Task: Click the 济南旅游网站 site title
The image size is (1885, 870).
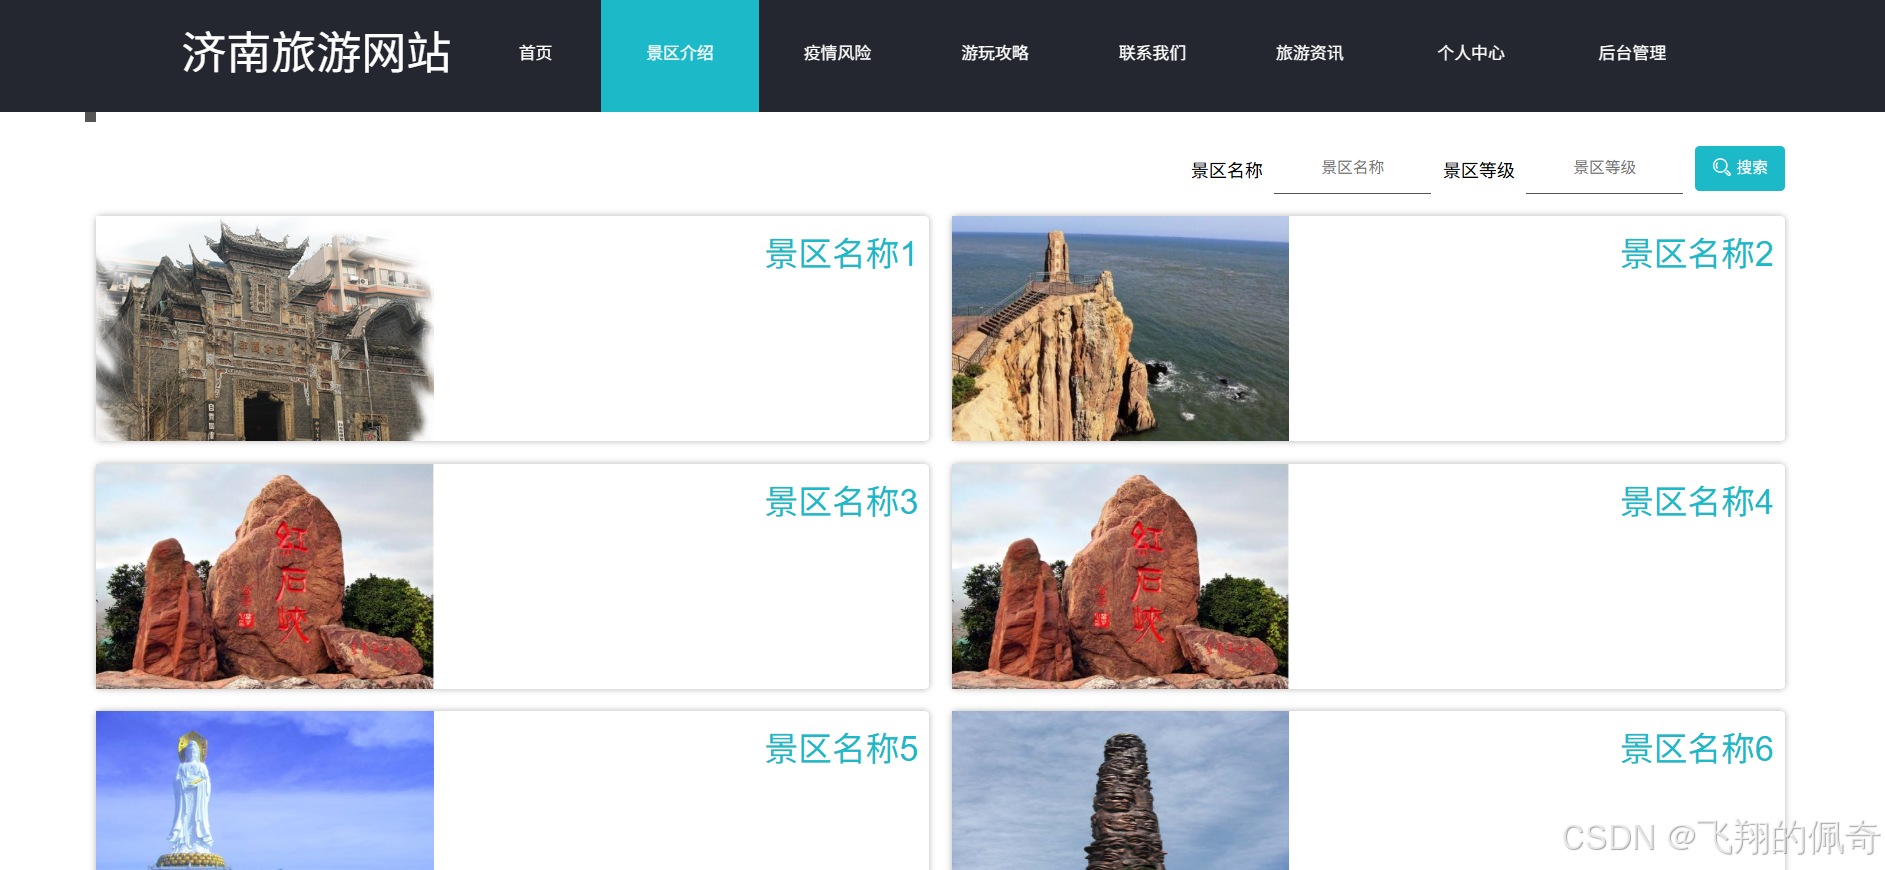Action: click(316, 53)
